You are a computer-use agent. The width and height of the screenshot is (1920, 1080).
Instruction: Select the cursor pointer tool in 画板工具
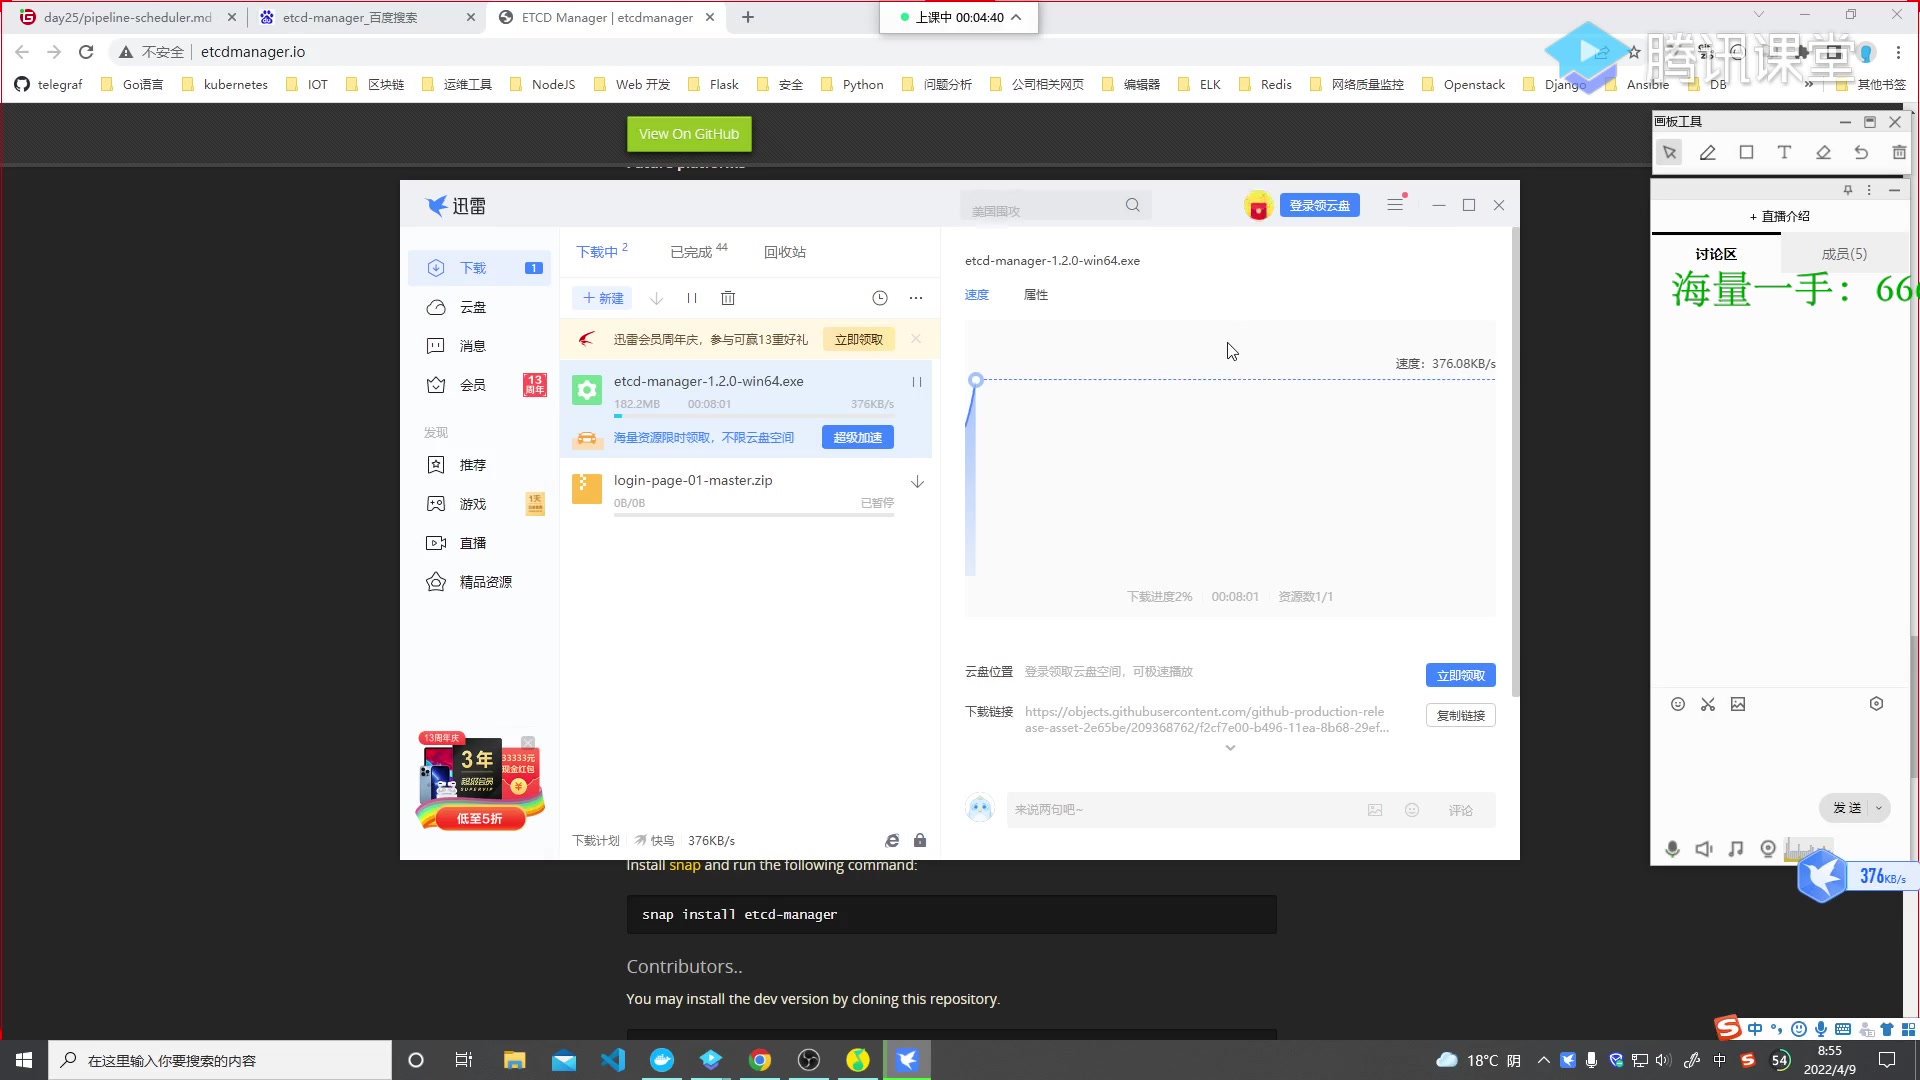(x=1669, y=153)
